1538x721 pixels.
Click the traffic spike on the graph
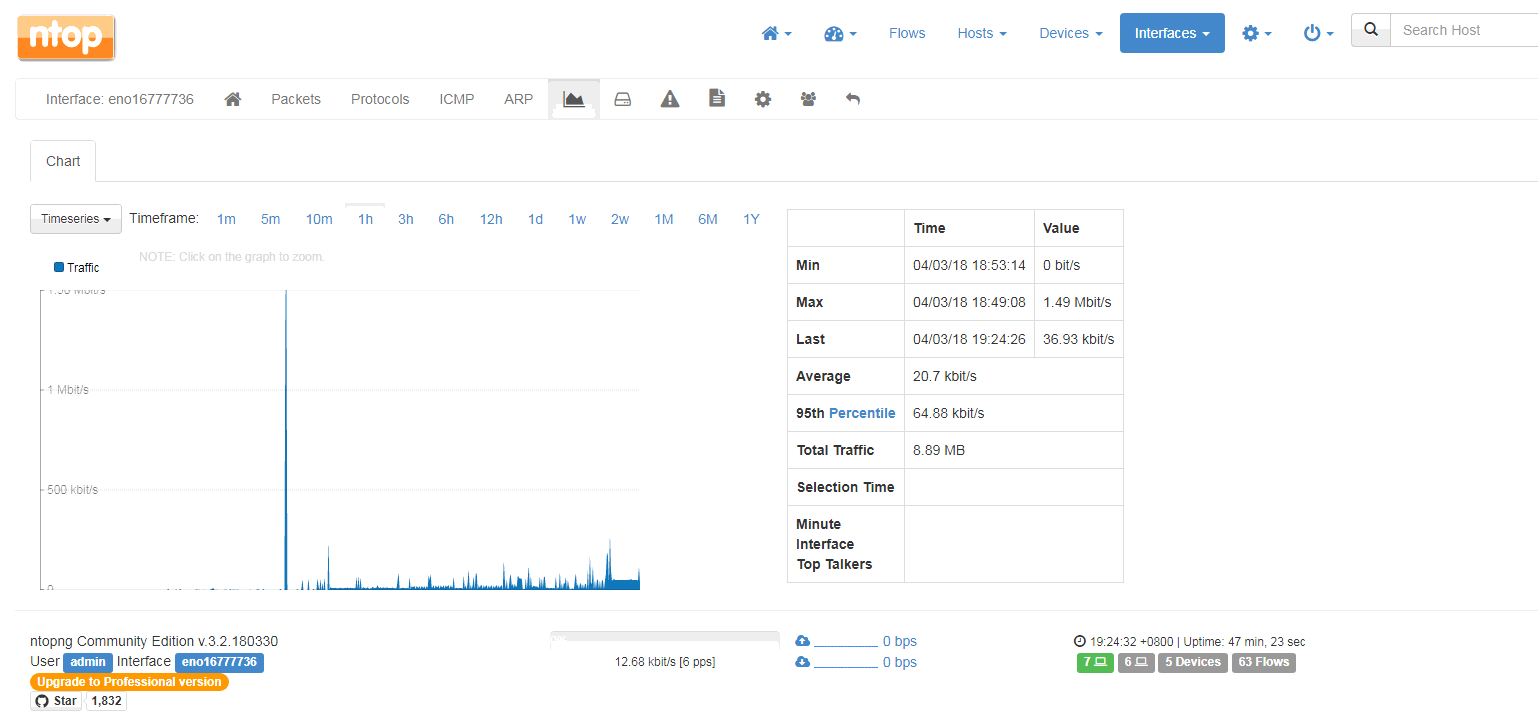[286, 440]
